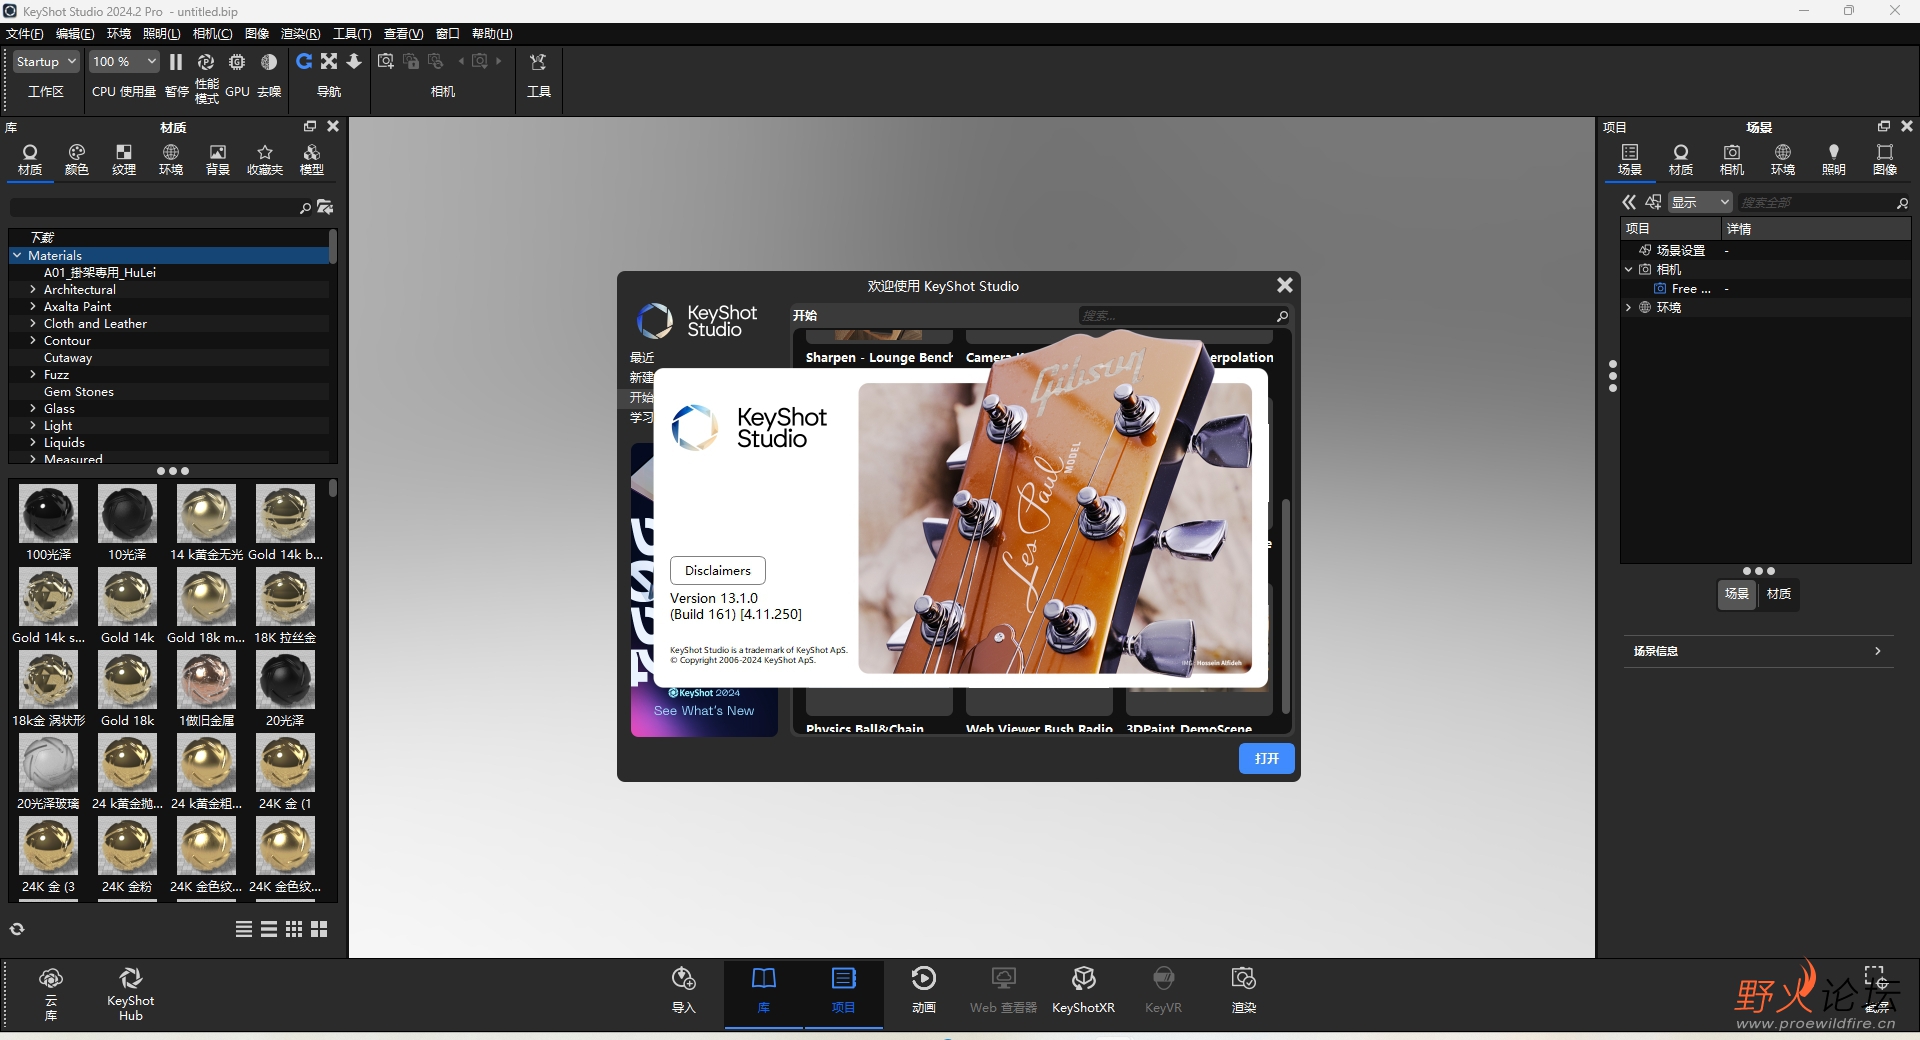This screenshot has width=1920, height=1040.
Task: Enable GPU rendering mode
Action: point(237,62)
